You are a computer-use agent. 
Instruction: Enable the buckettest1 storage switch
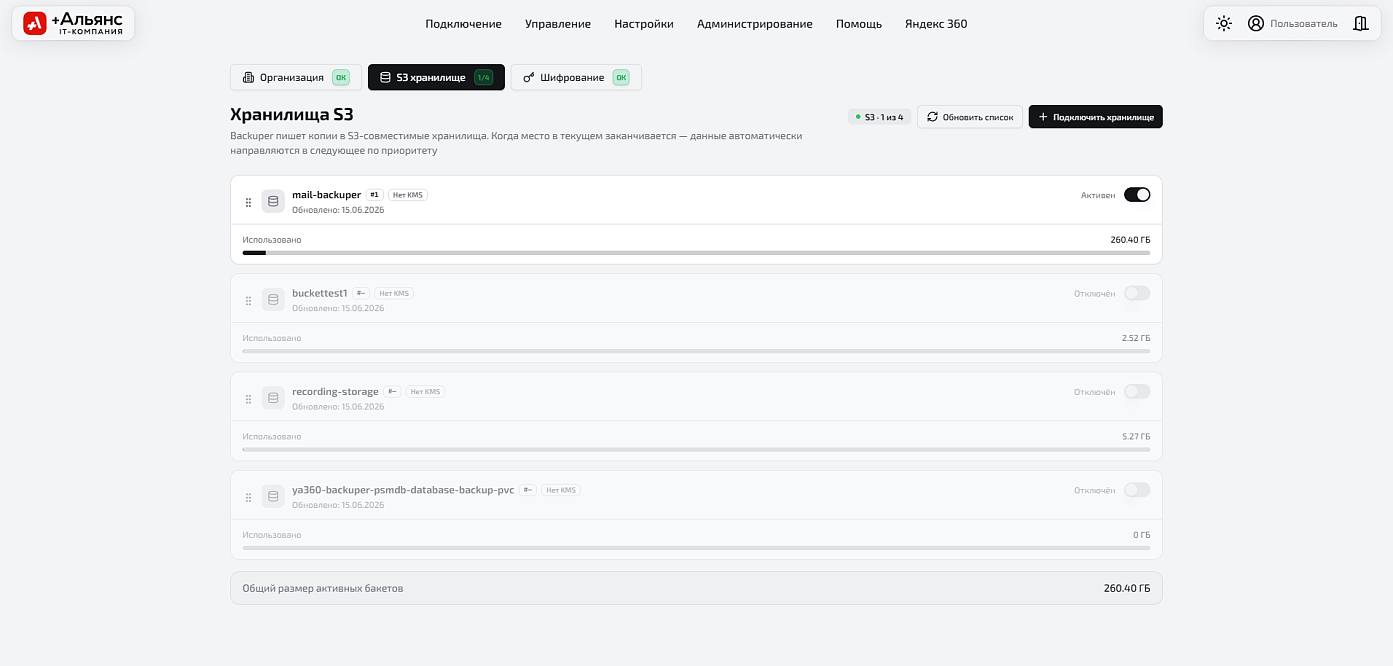click(x=1137, y=293)
